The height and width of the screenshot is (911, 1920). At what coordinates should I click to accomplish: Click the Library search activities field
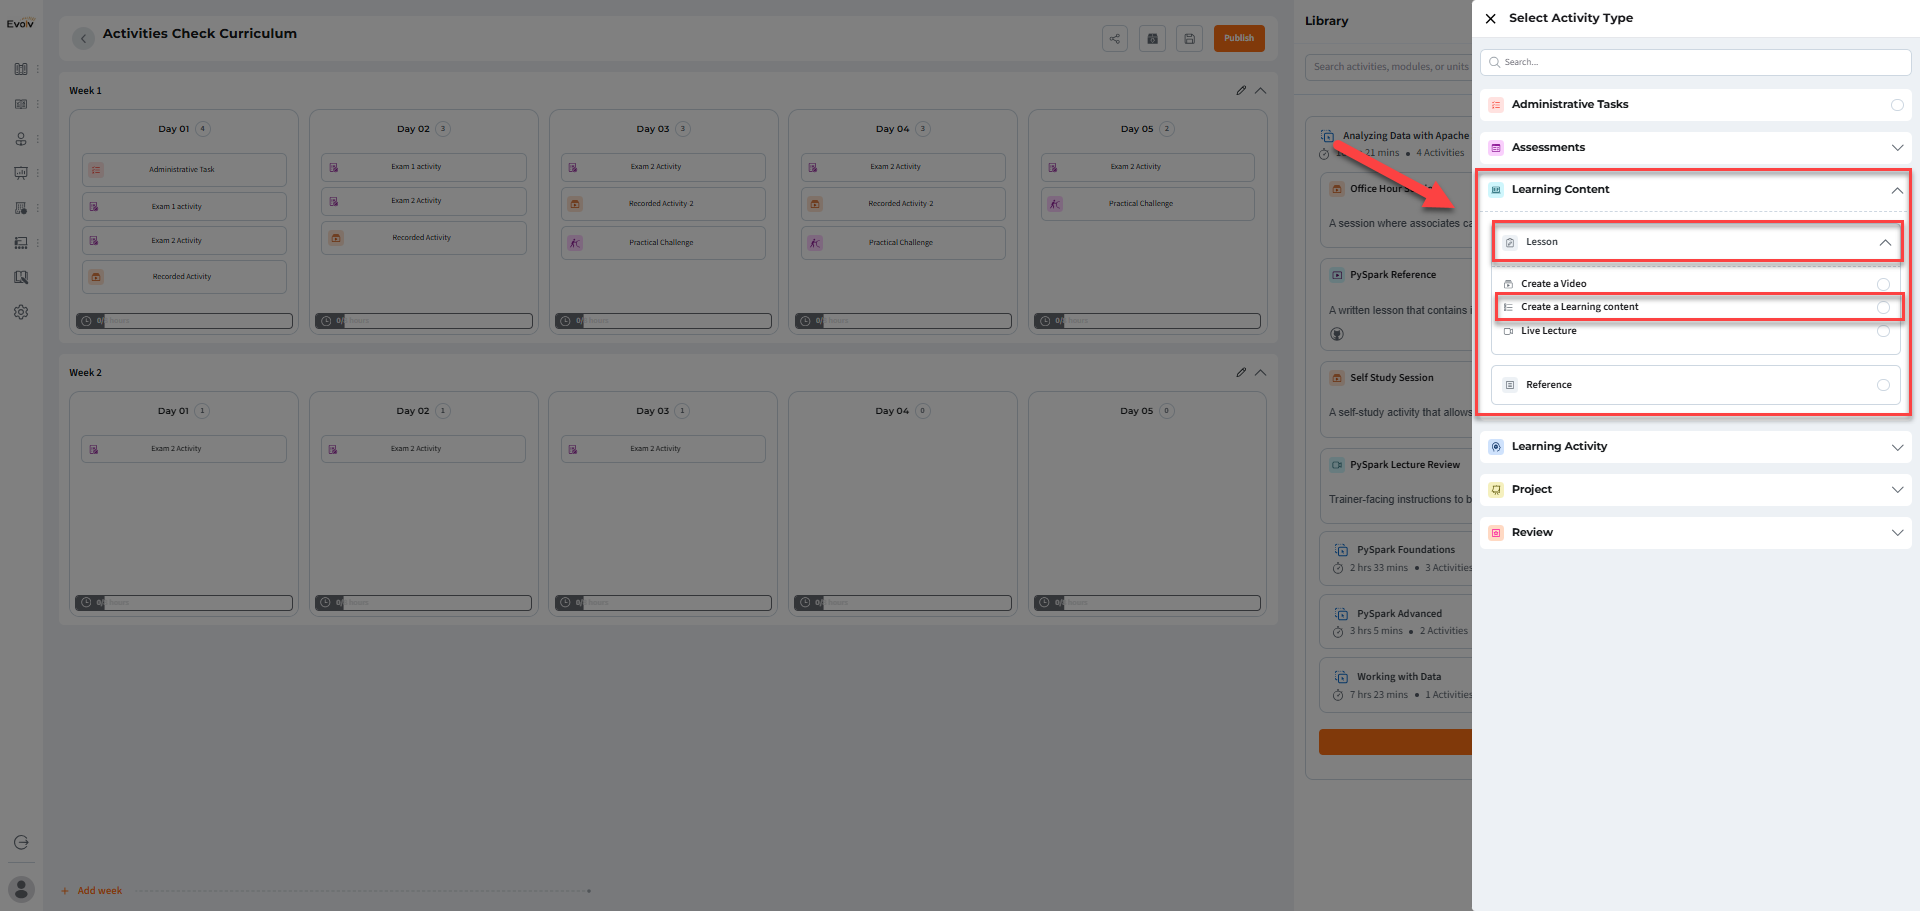coord(1389,67)
